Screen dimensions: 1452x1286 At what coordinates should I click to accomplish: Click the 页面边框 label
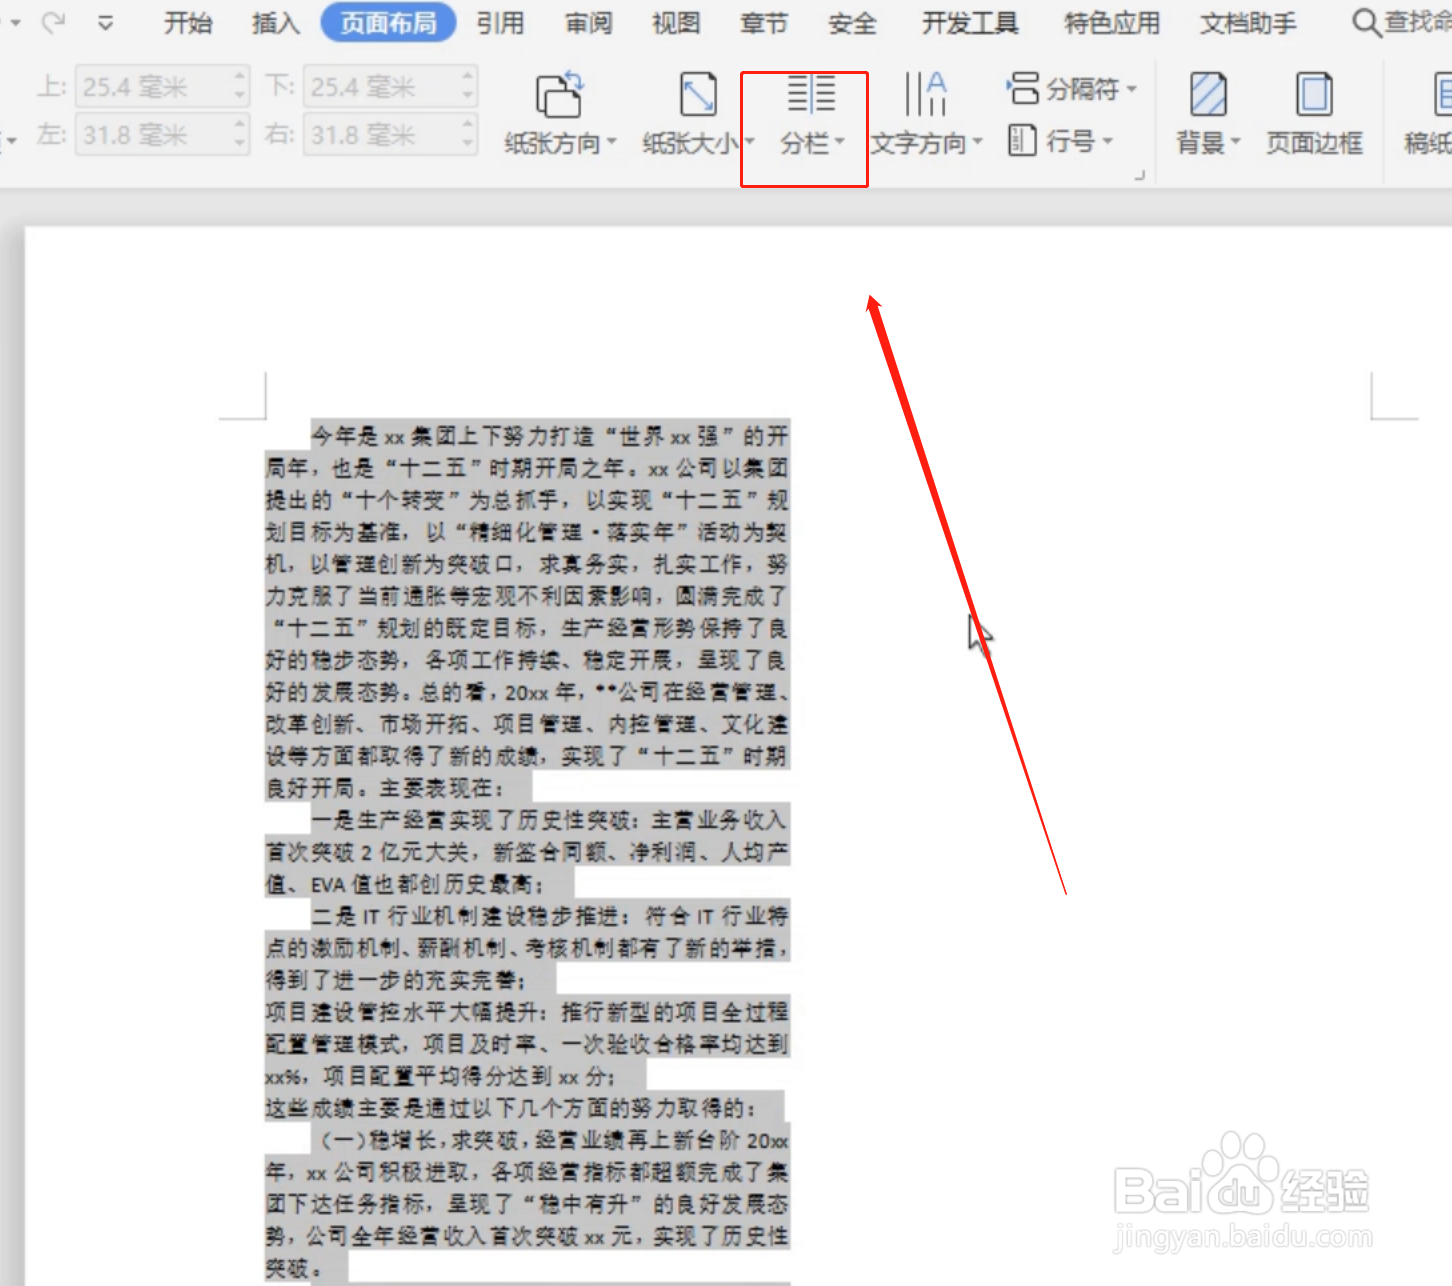pos(1314,143)
